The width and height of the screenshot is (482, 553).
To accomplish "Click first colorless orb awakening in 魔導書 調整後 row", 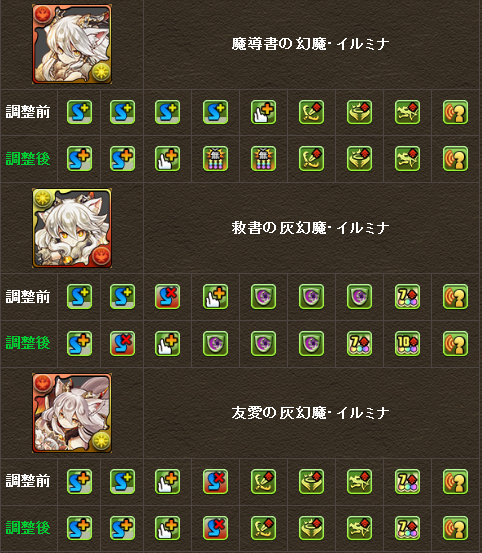I will pos(215,159).
